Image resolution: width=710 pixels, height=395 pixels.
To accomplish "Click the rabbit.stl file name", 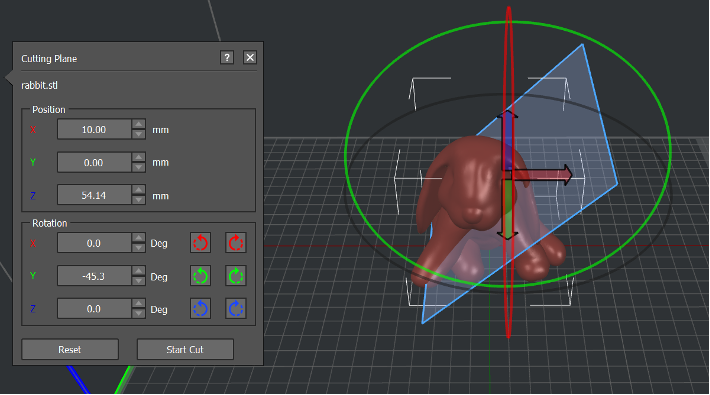I will point(39,85).
